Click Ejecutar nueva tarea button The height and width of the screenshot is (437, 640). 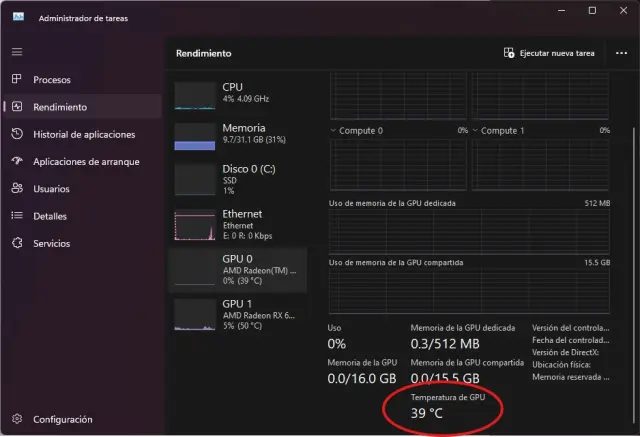550,53
